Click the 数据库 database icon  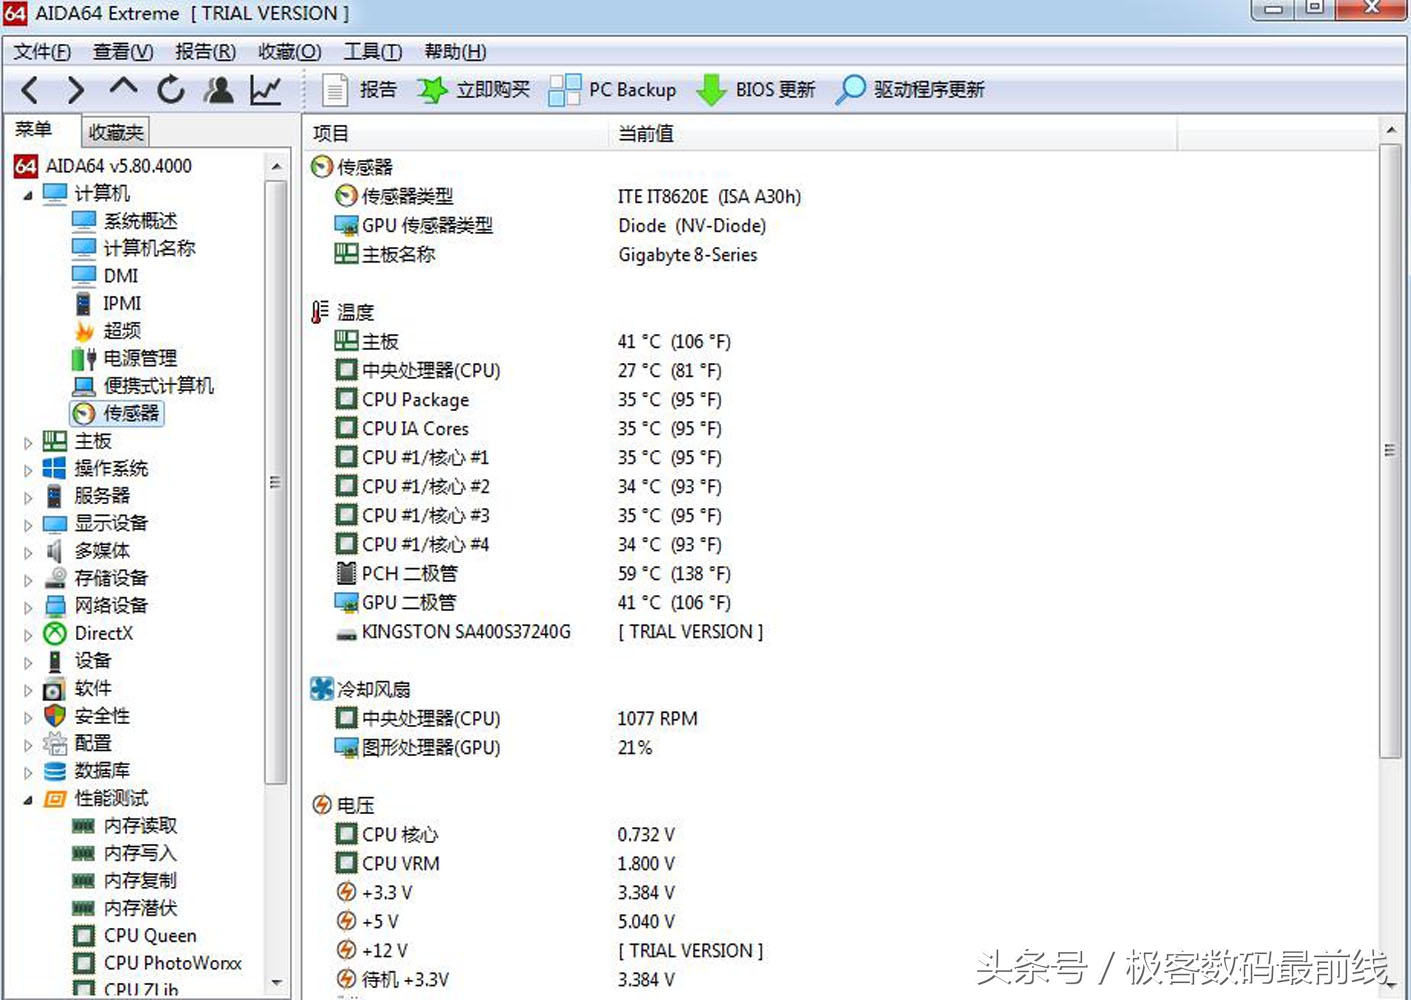[55, 771]
